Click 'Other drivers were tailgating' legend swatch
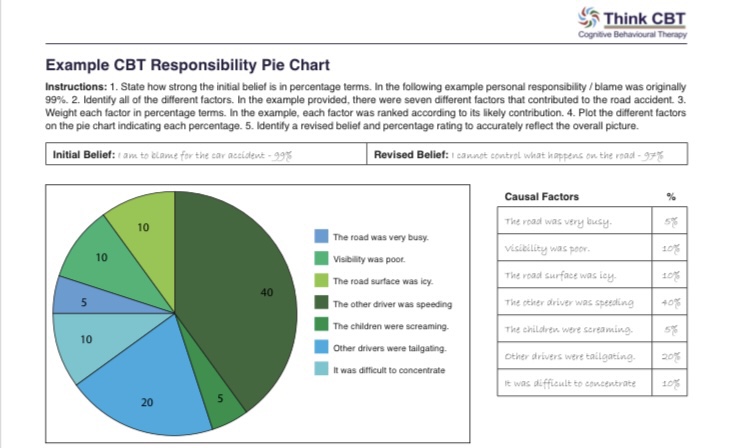This screenshot has width=730, height=448. (321, 347)
